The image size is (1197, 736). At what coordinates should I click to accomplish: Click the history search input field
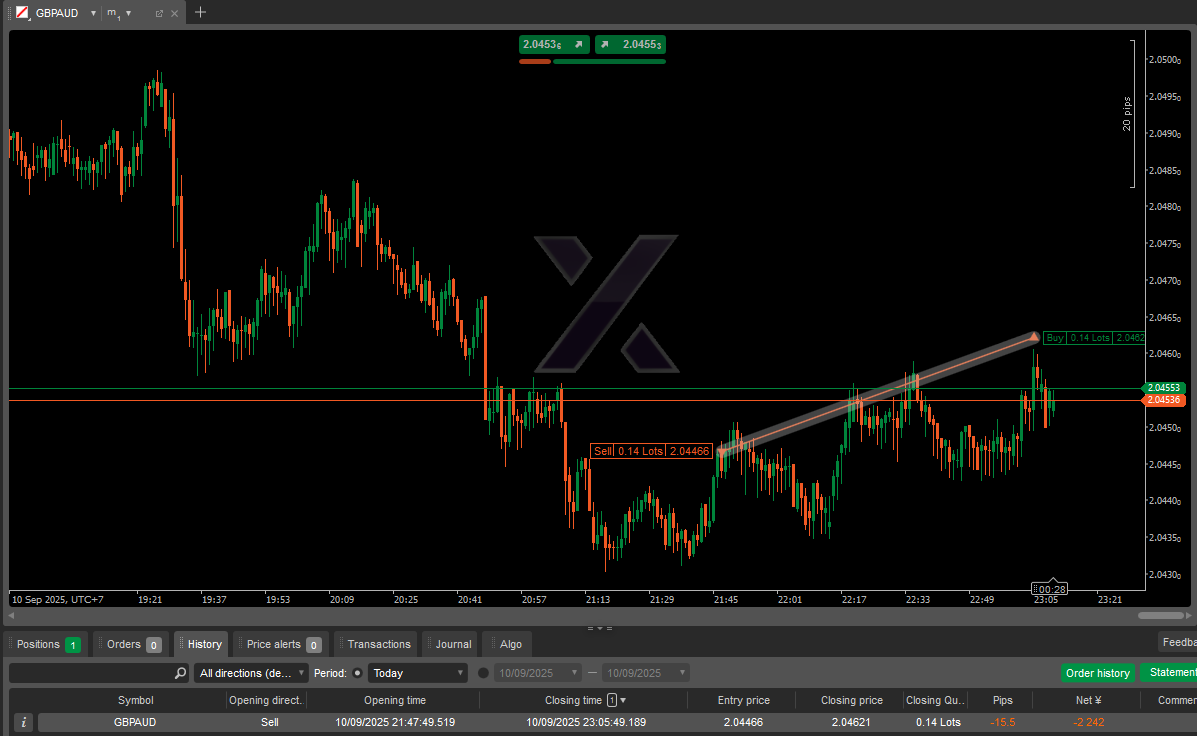(x=90, y=673)
